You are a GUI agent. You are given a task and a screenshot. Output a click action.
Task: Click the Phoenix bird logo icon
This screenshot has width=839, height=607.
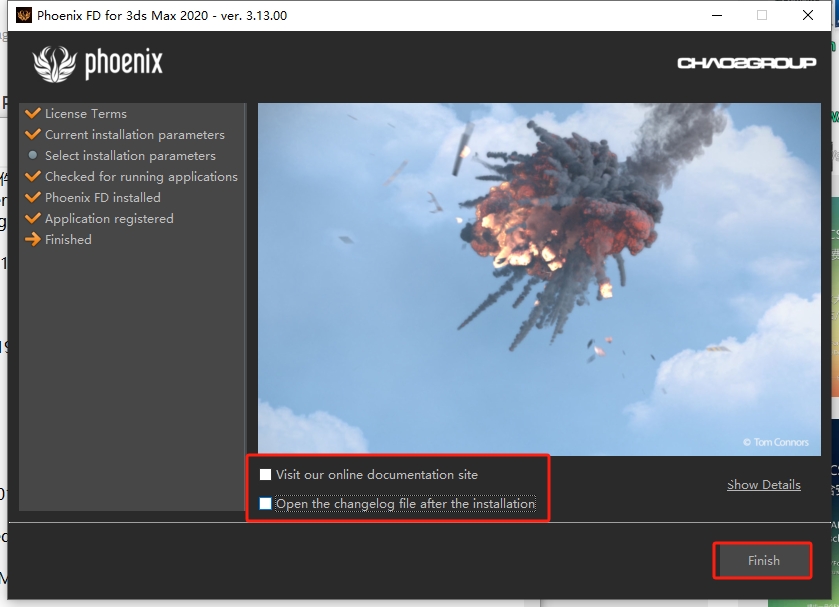click(x=55, y=64)
